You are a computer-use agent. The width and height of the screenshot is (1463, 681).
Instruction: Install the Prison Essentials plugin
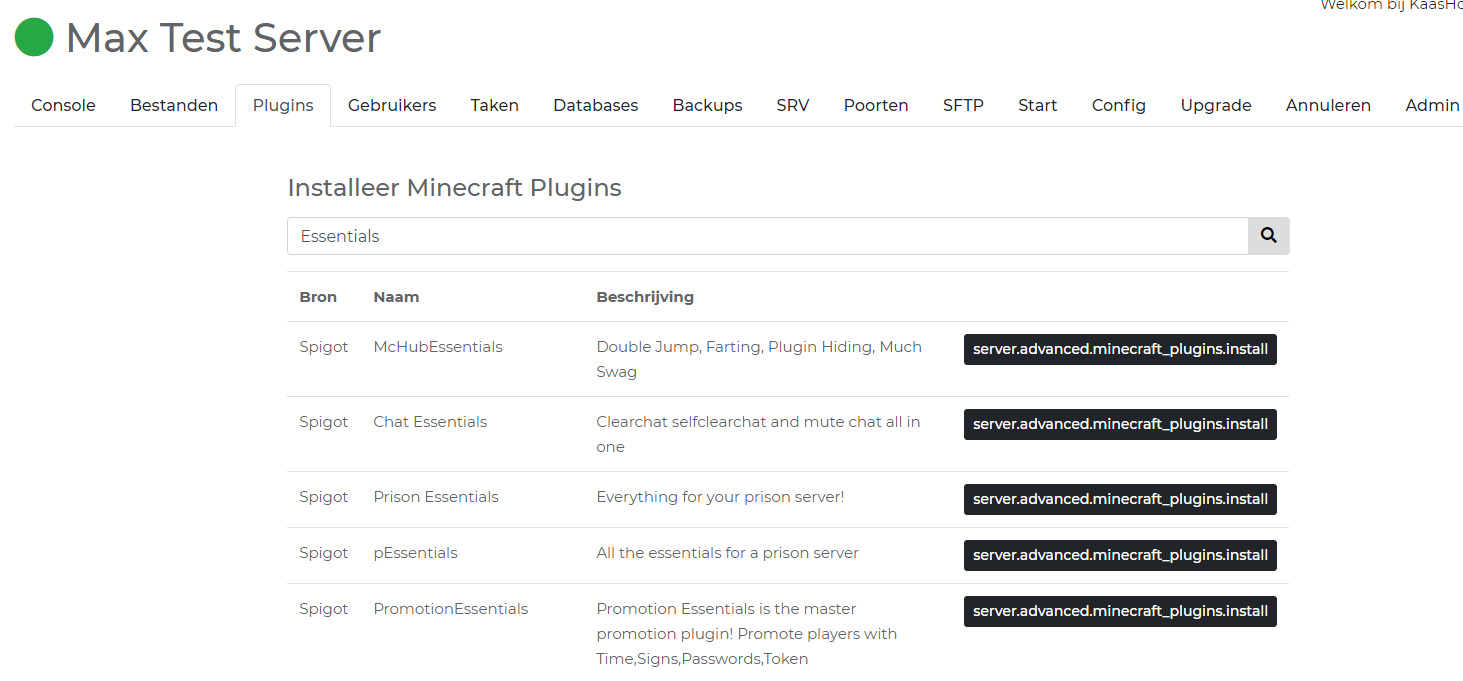coord(1120,499)
